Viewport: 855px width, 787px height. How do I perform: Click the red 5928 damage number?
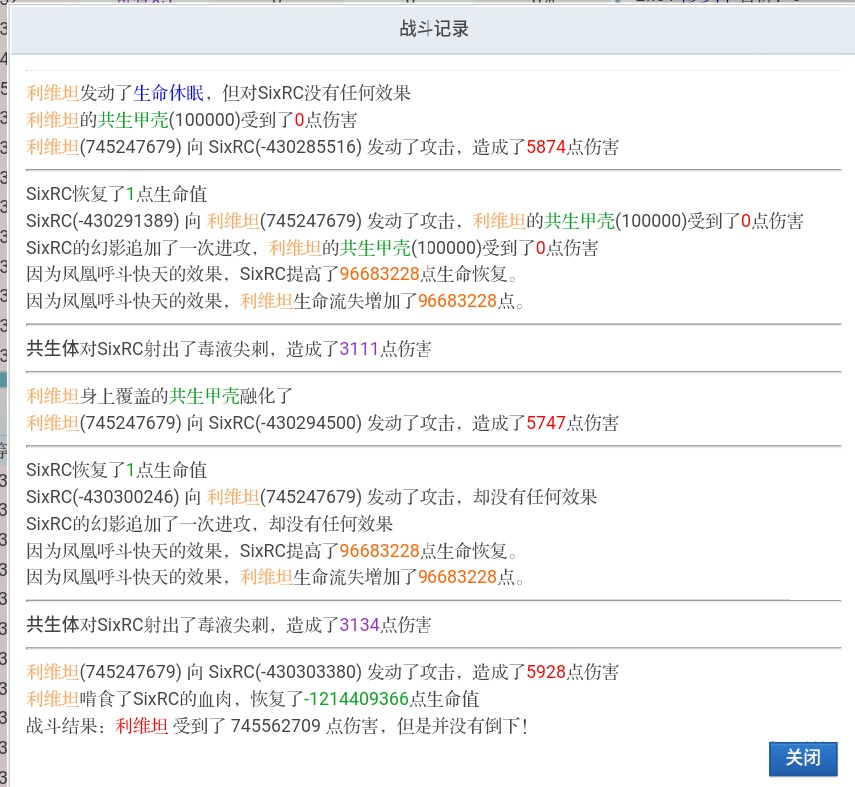pos(546,672)
